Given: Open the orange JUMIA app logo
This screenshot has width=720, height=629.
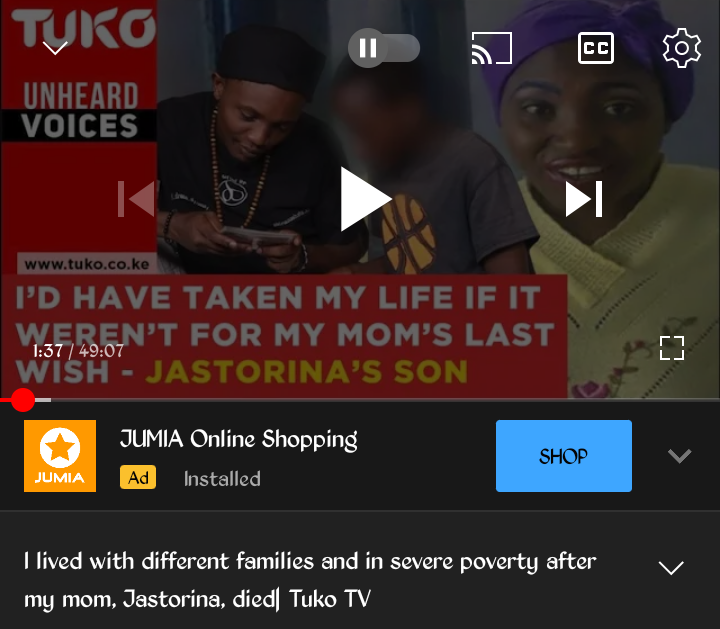Looking at the screenshot, I should (x=60, y=455).
